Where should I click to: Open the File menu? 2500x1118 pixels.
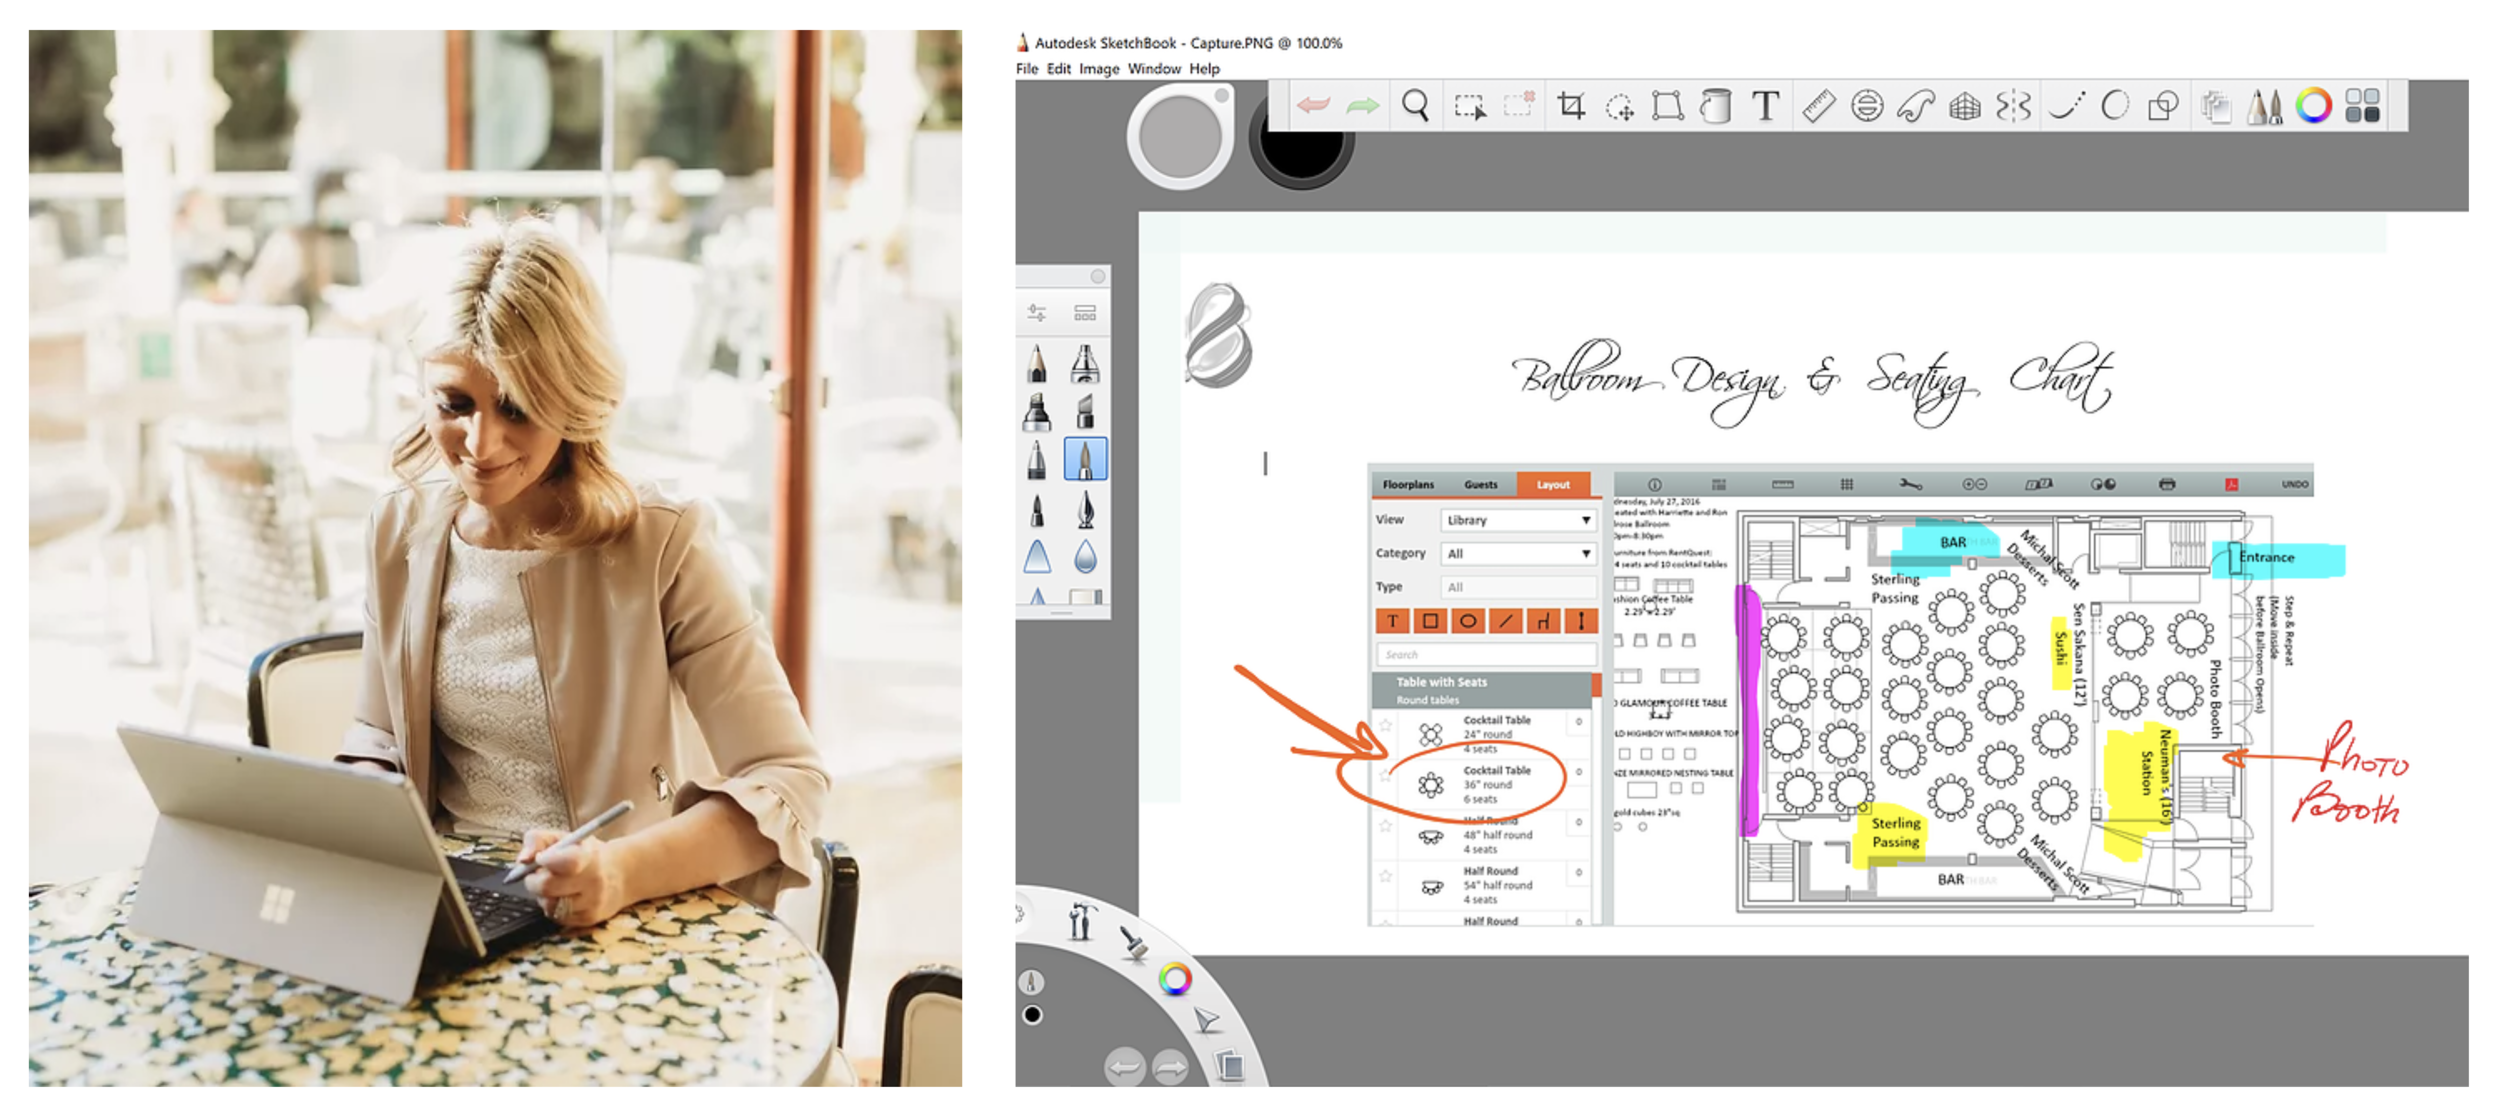(1026, 69)
